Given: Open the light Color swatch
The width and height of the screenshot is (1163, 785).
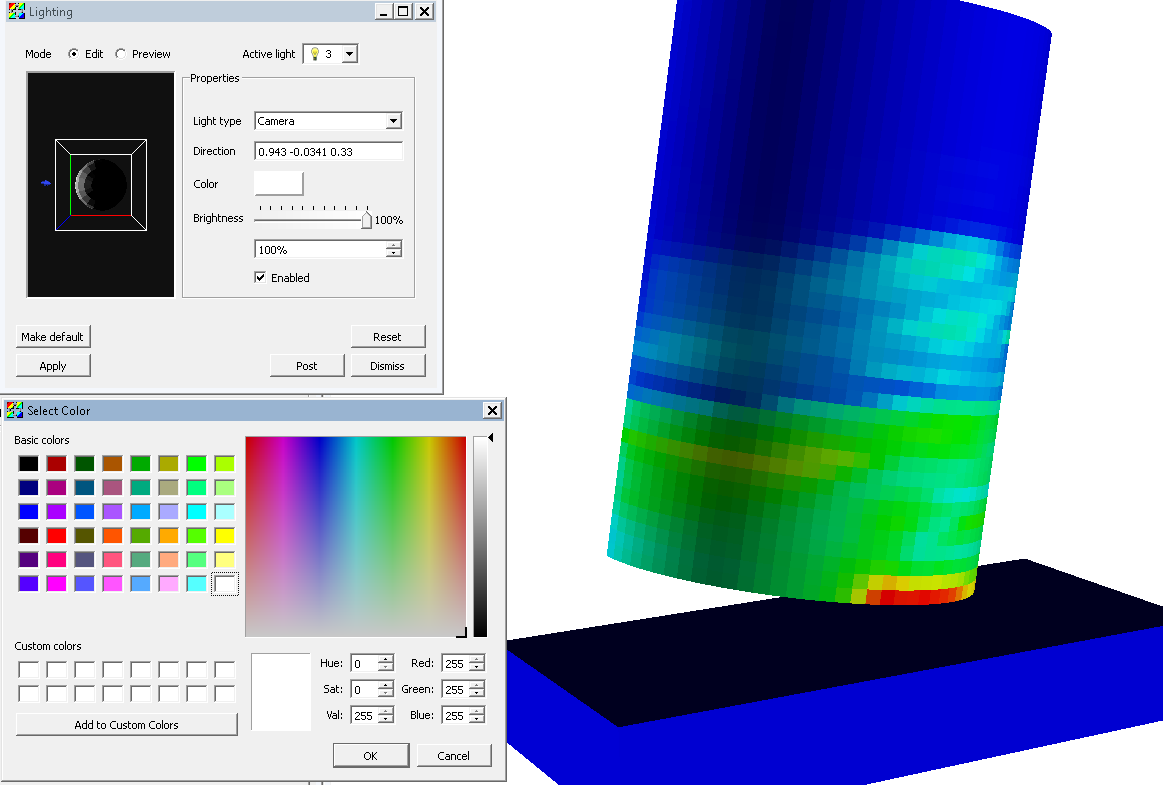Looking at the screenshot, I should click(x=279, y=184).
